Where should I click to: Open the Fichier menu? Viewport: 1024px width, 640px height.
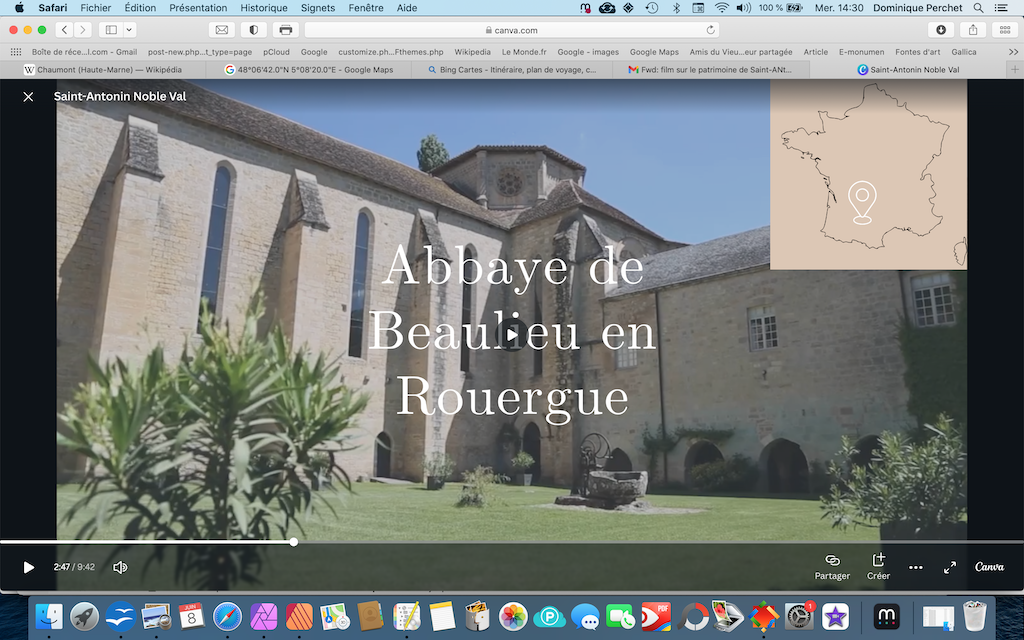click(x=95, y=8)
